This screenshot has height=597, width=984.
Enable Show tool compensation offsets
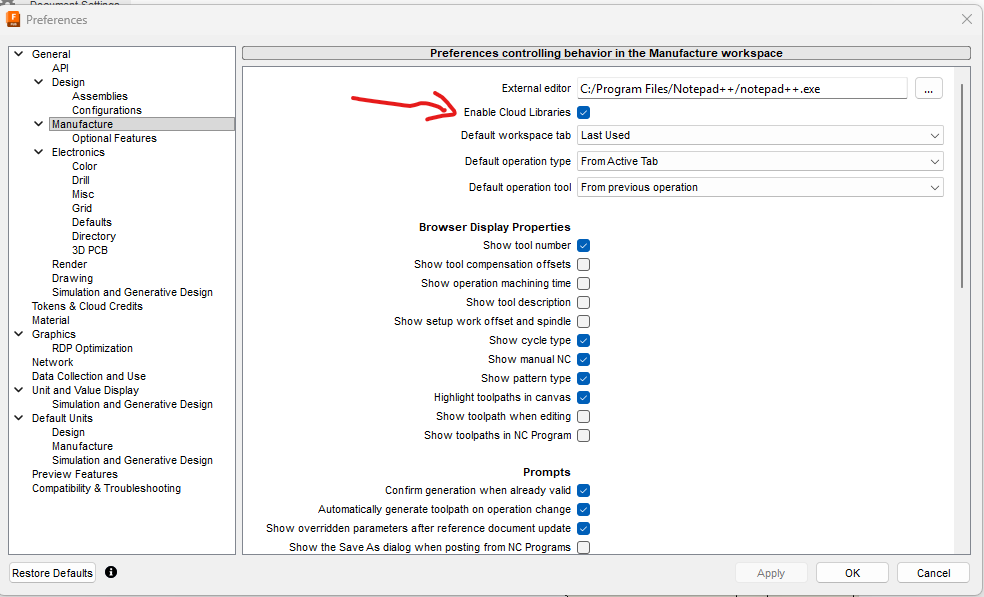tap(583, 265)
